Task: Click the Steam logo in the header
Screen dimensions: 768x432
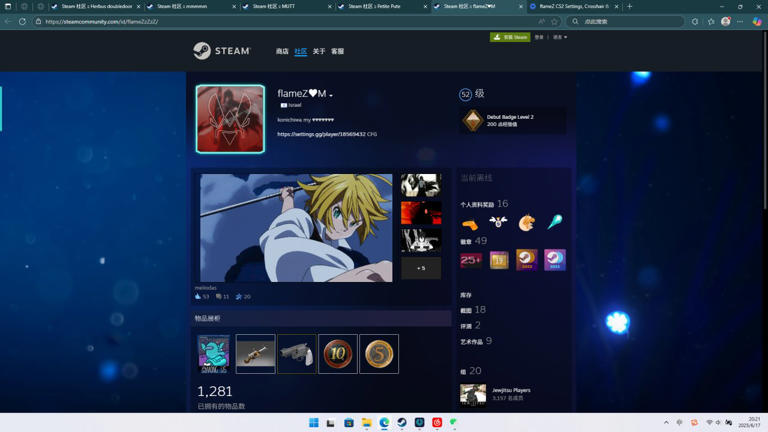Action: pyautogui.click(x=221, y=50)
